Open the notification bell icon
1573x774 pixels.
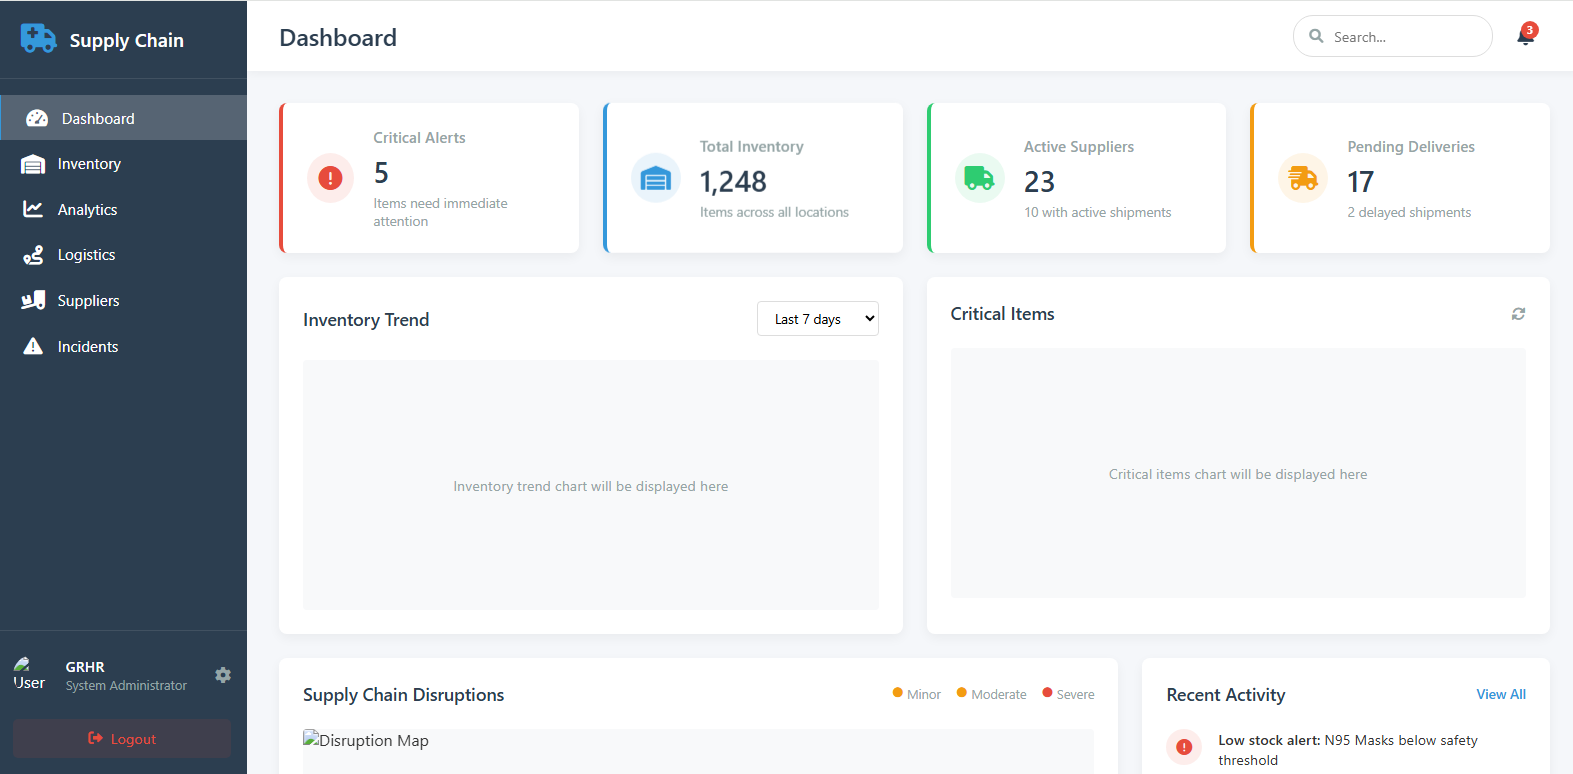click(x=1525, y=36)
